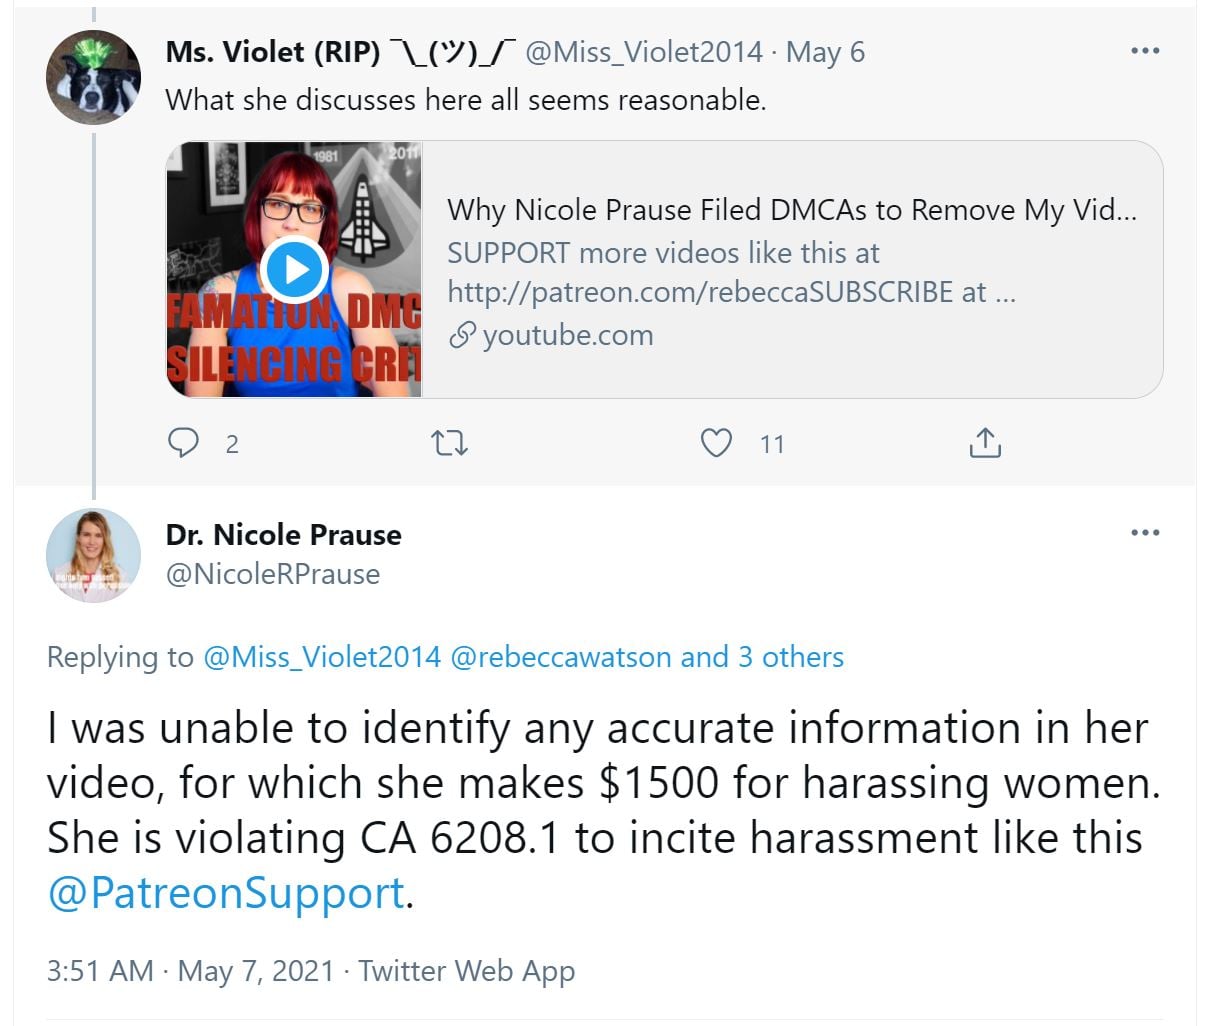Click the Twitter Web App source label
Viewport: 1217px width, 1026px height.
click(466, 970)
